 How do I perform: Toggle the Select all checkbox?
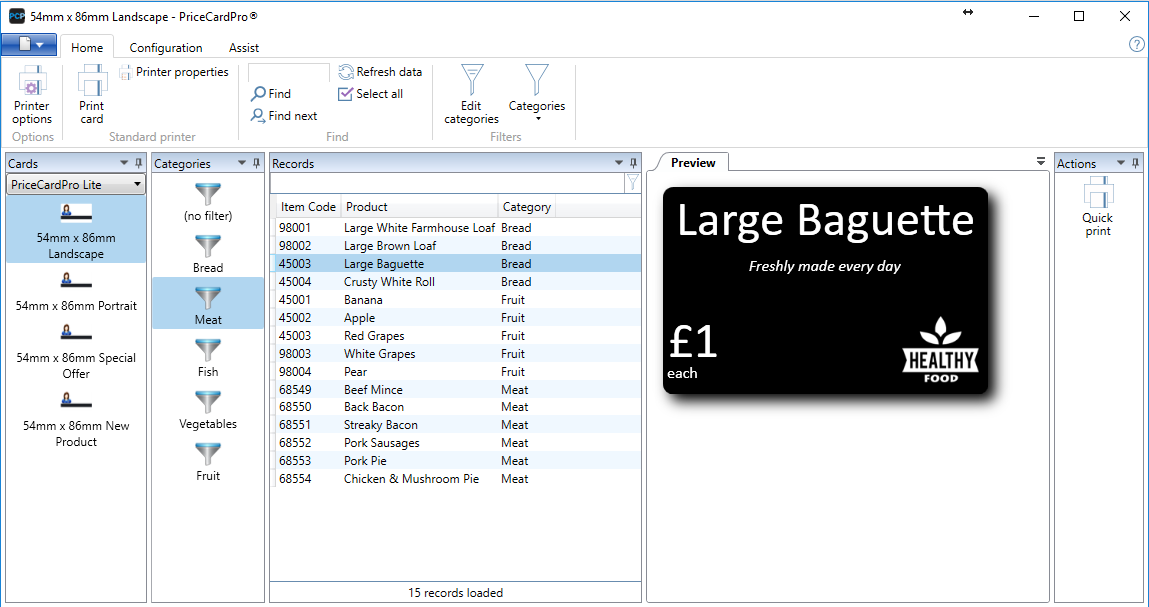(346, 94)
